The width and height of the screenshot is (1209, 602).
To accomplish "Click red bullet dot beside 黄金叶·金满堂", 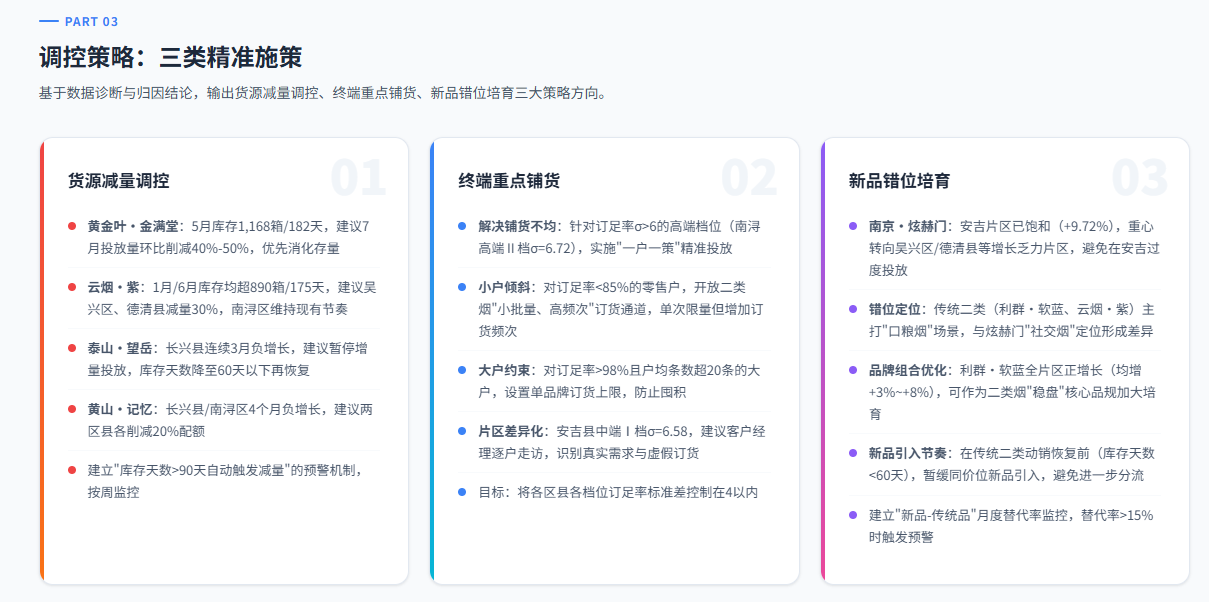I will point(72,226).
